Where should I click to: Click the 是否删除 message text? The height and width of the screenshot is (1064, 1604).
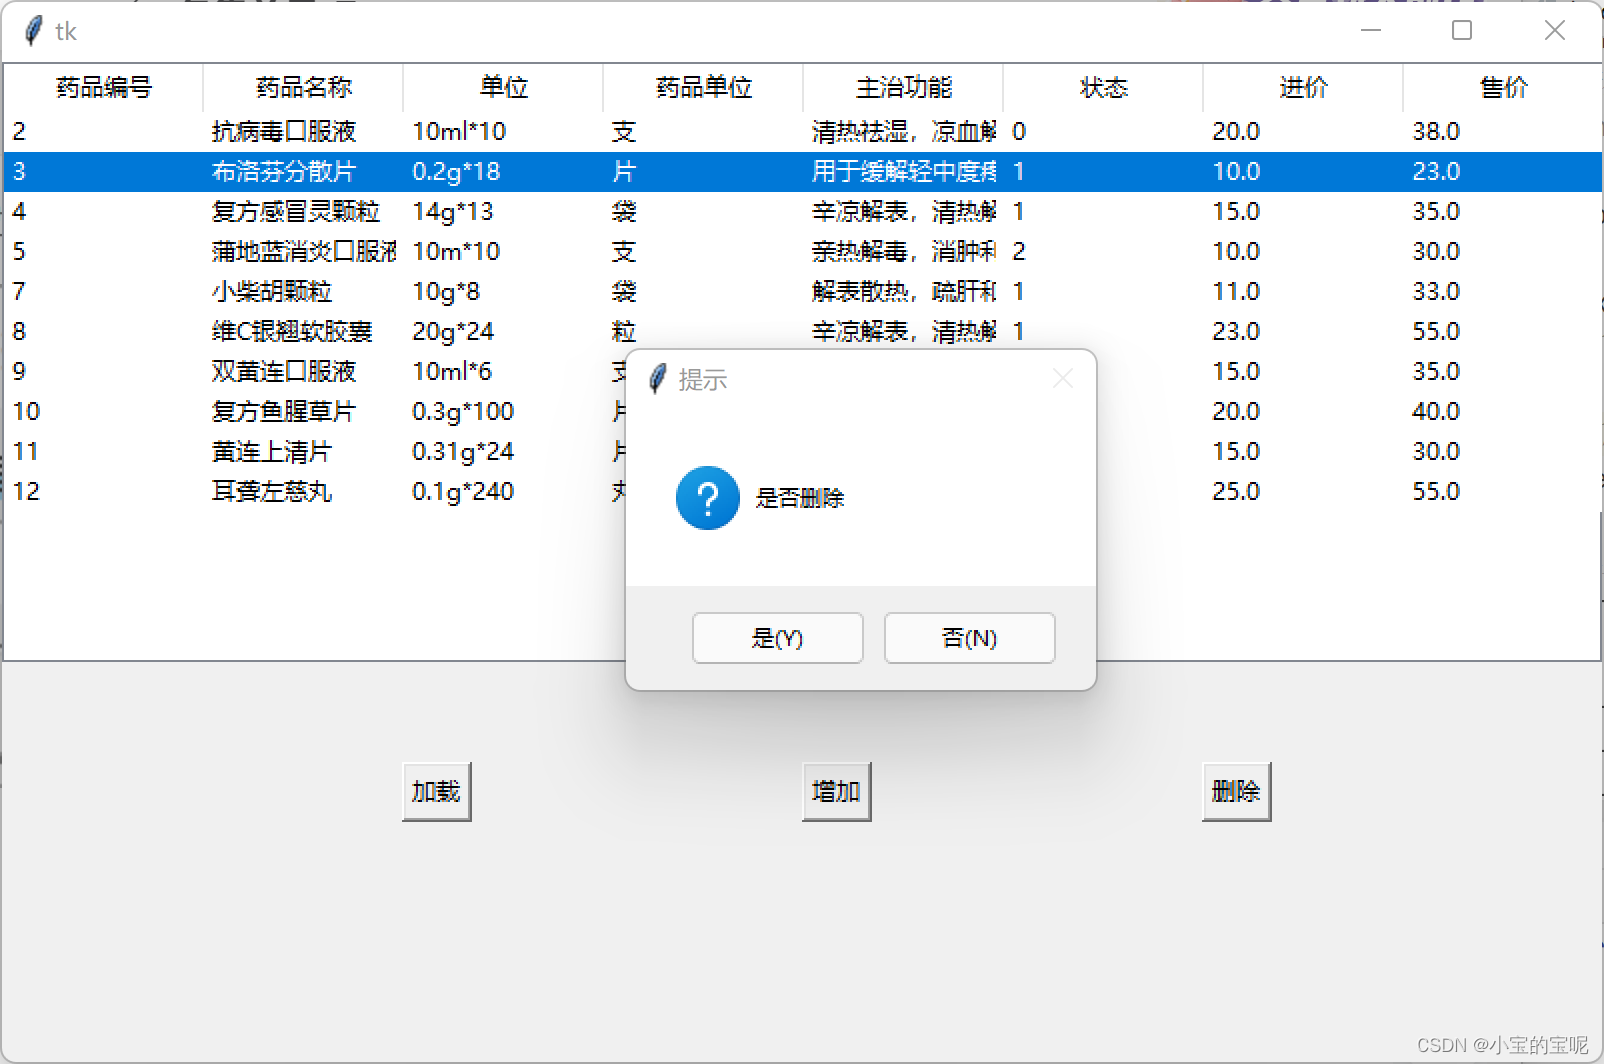[800, 498]
